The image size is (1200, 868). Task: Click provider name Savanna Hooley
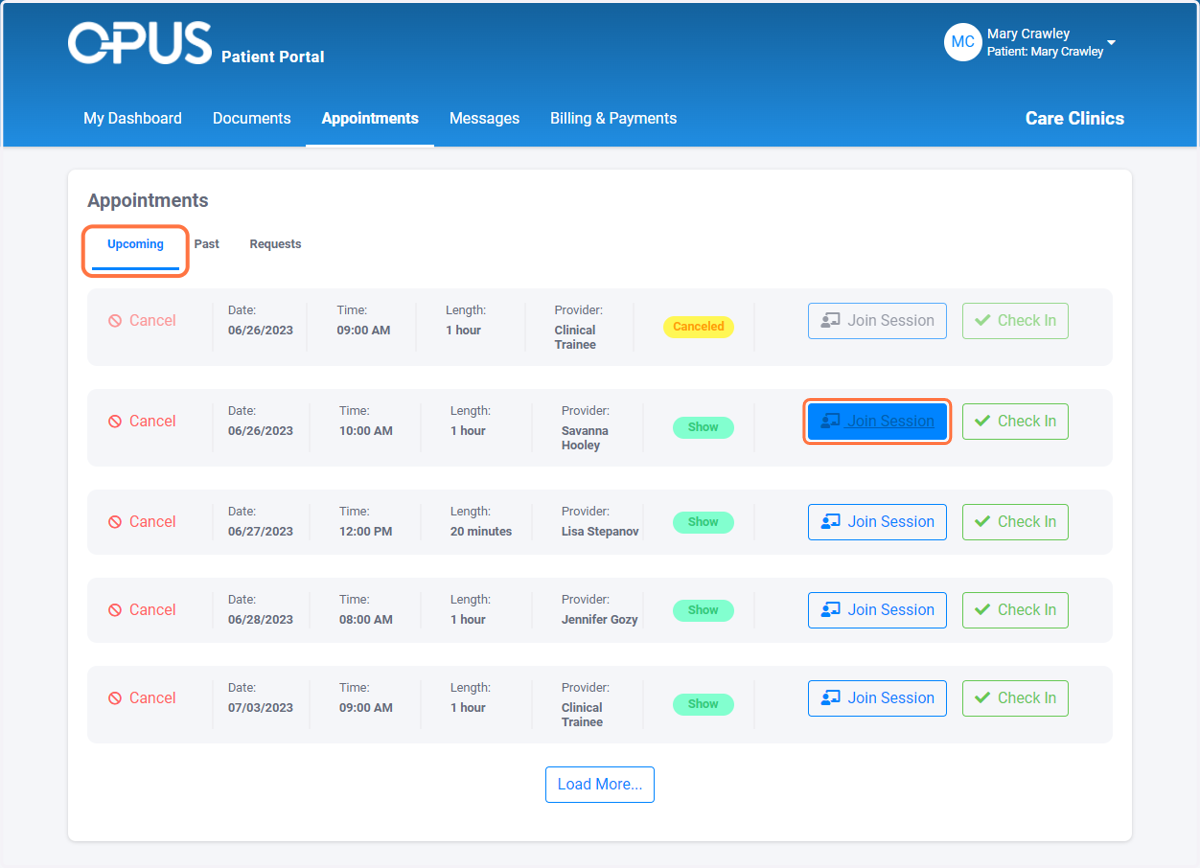pyautogui.click(x=585, y=438)
